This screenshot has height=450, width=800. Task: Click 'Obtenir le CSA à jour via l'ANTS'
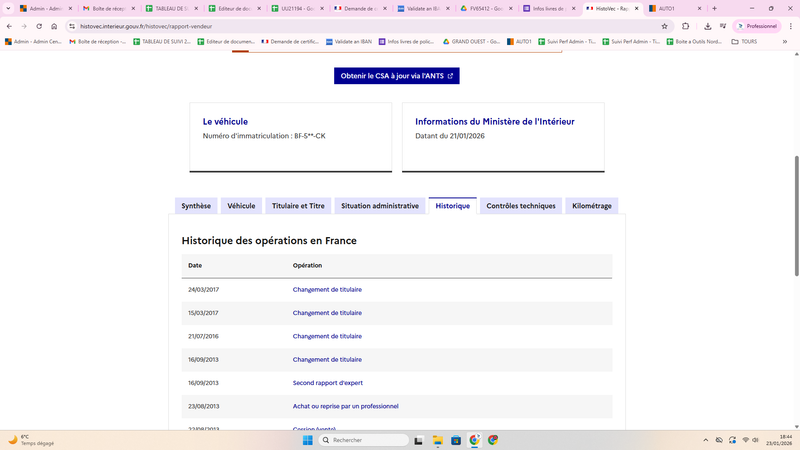click(x=396, y=76)
